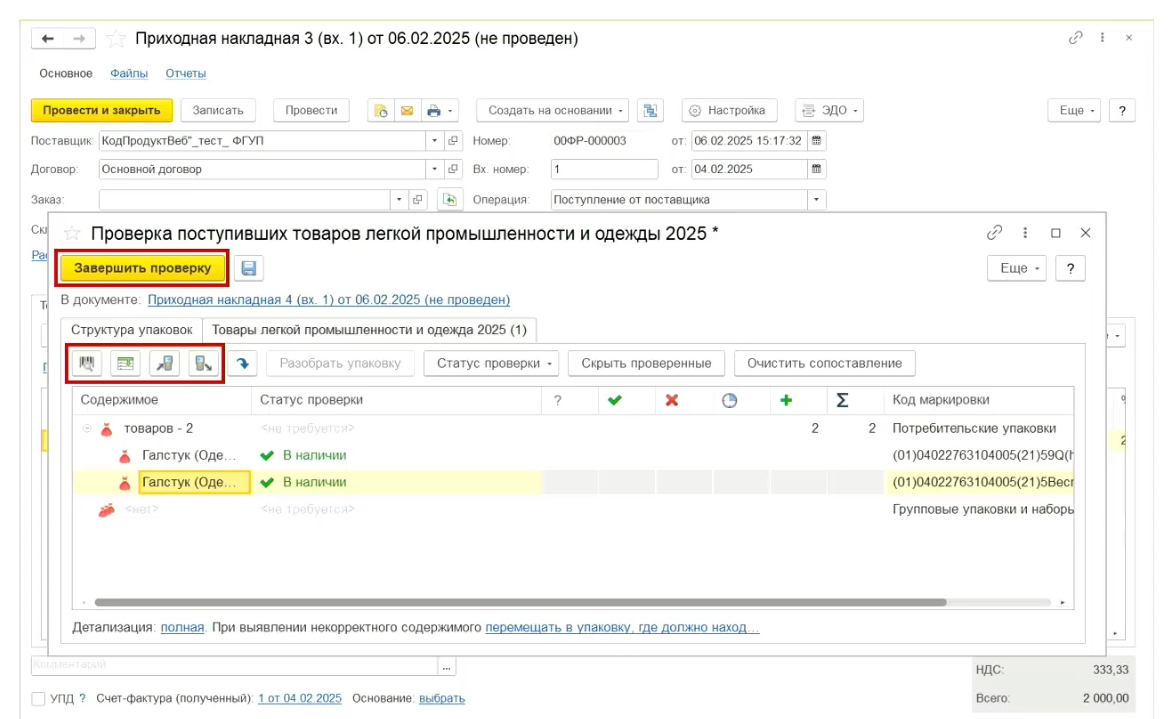Image resolution: width=1170 pixels, height=719 pixels.
Task: Click the barcode scanner icon in the toolbar
Action: (x=87, y=364)
